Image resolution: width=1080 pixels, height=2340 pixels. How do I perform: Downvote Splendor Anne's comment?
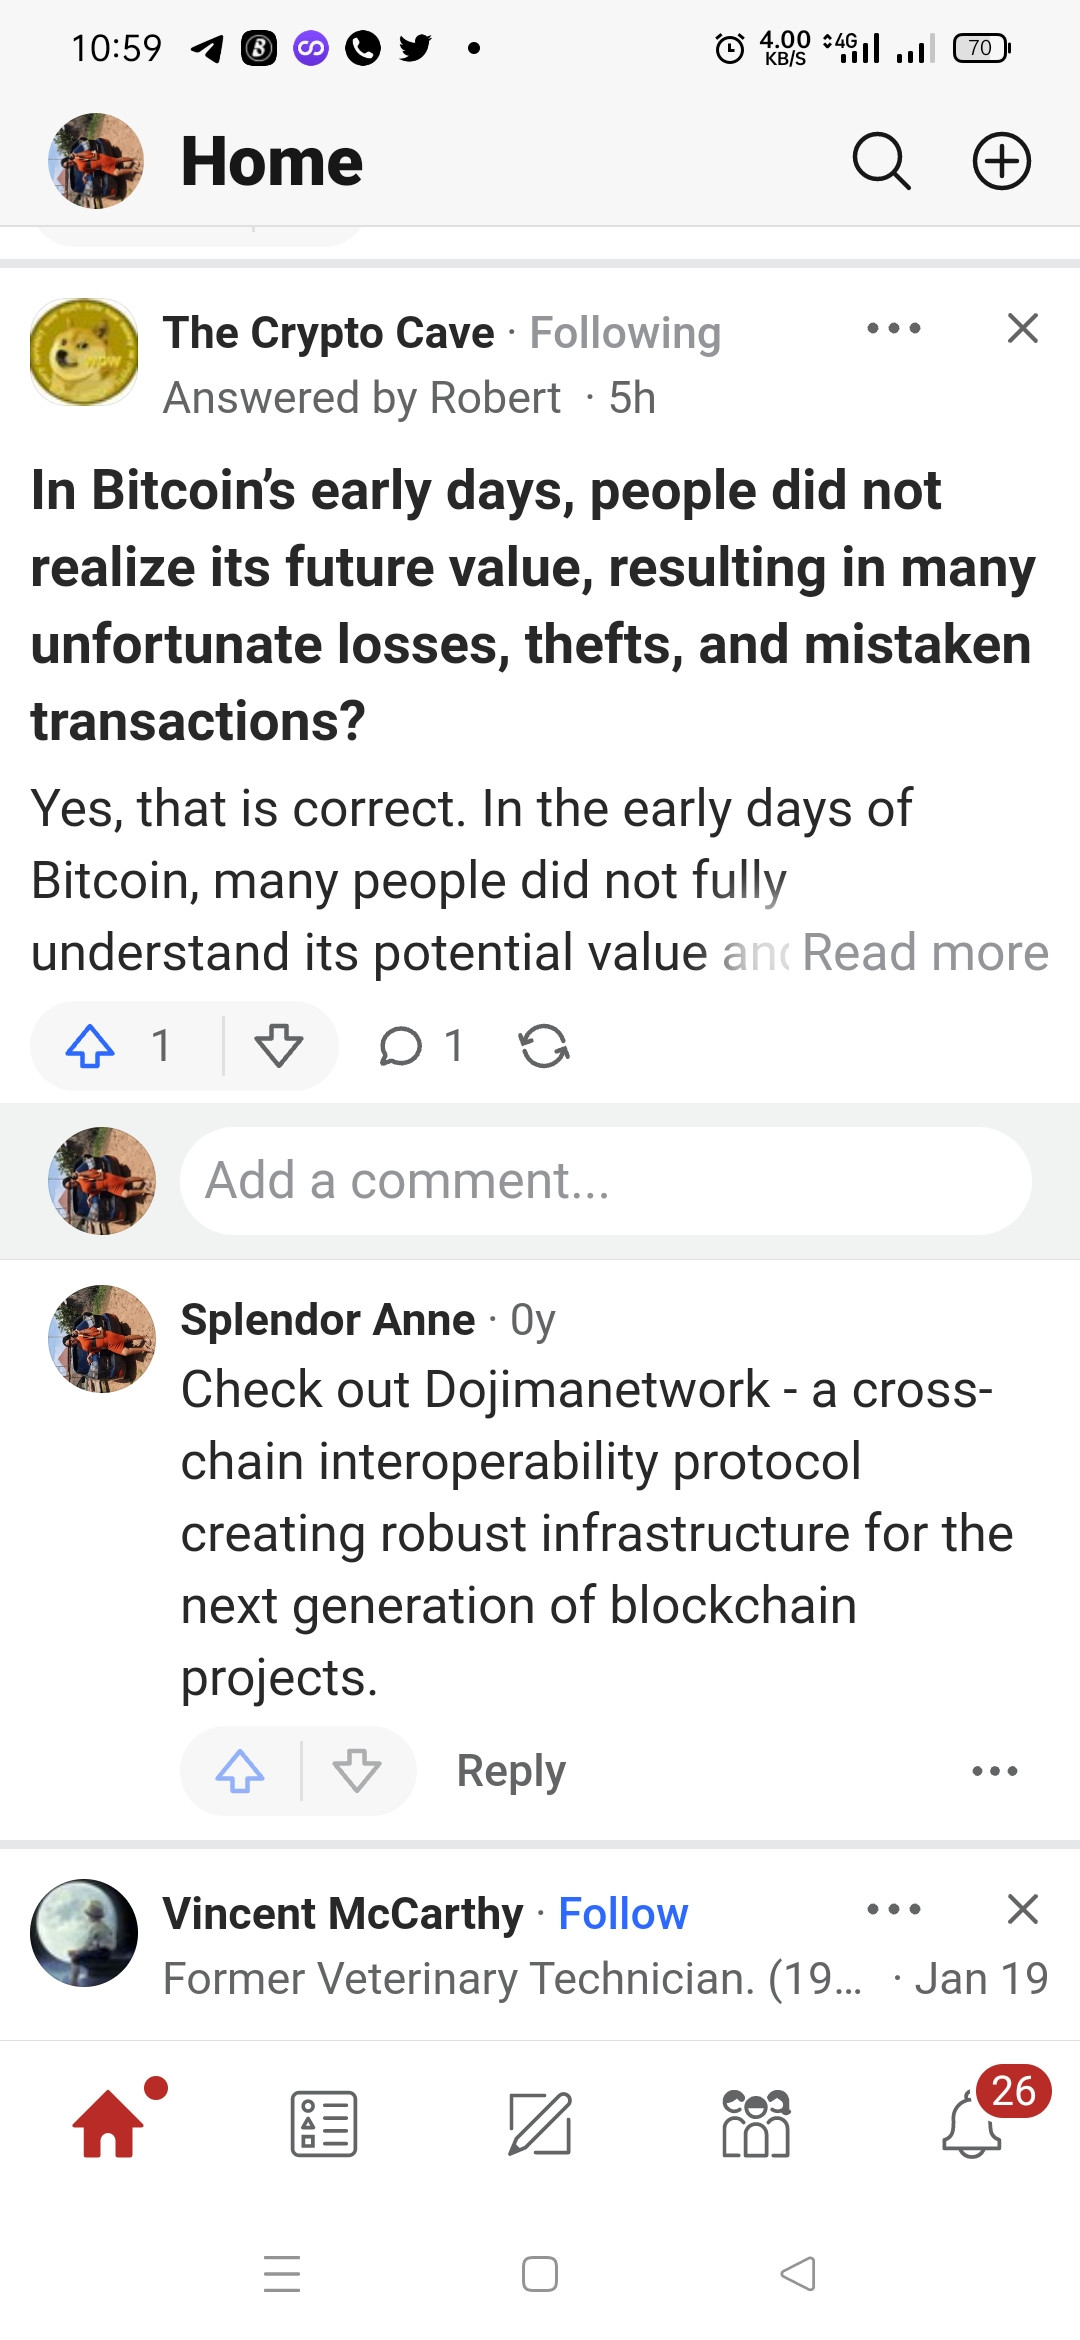click(357, 1771)
